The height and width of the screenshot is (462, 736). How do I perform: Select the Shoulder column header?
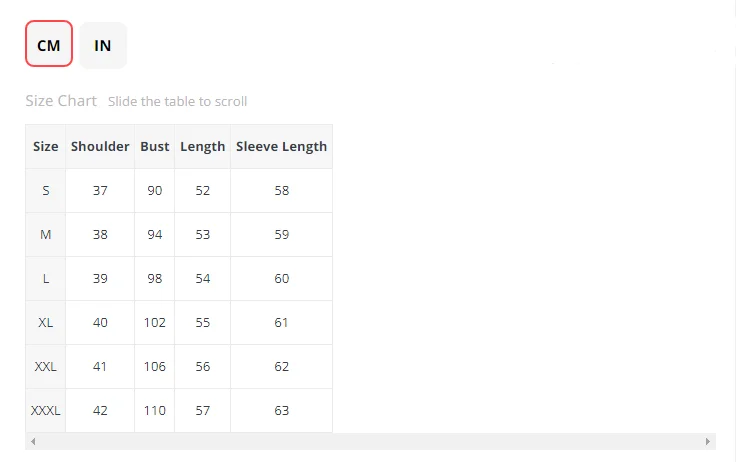(100, 146)
